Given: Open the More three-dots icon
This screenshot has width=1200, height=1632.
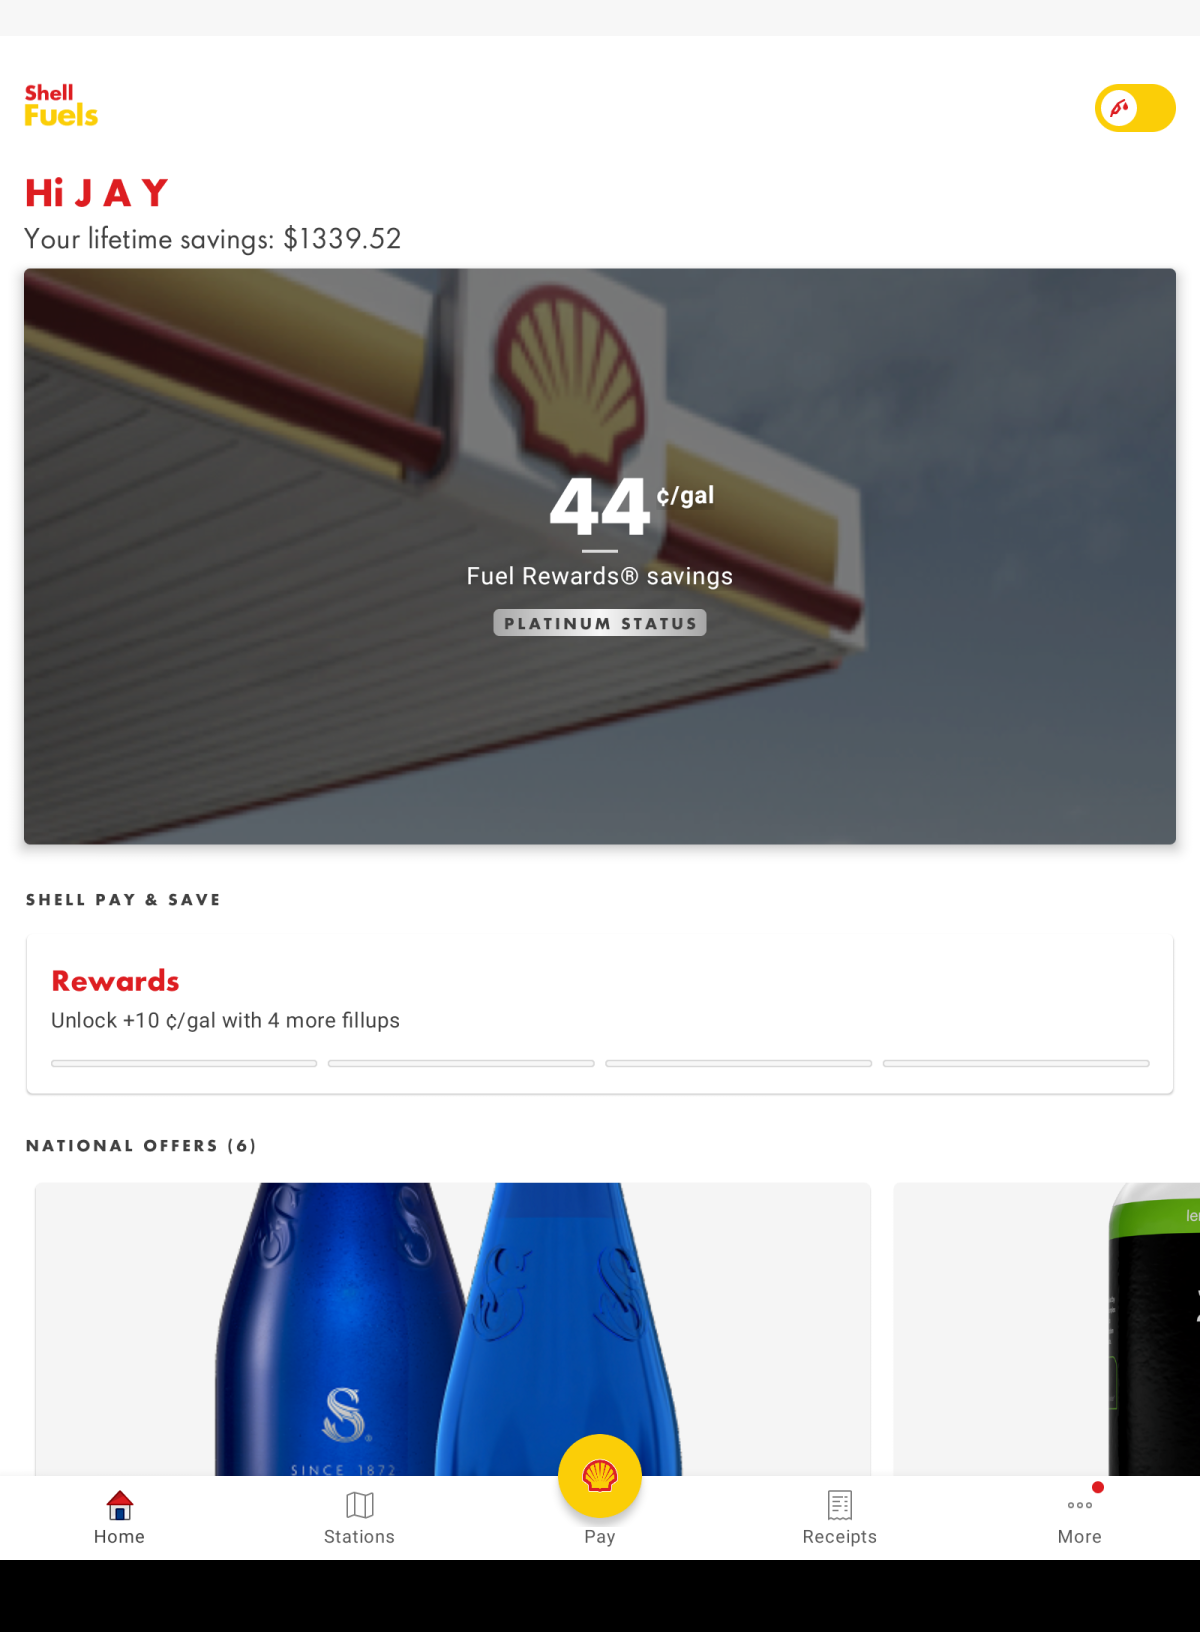Looking at the screenshot, I should [1080, 1505].
